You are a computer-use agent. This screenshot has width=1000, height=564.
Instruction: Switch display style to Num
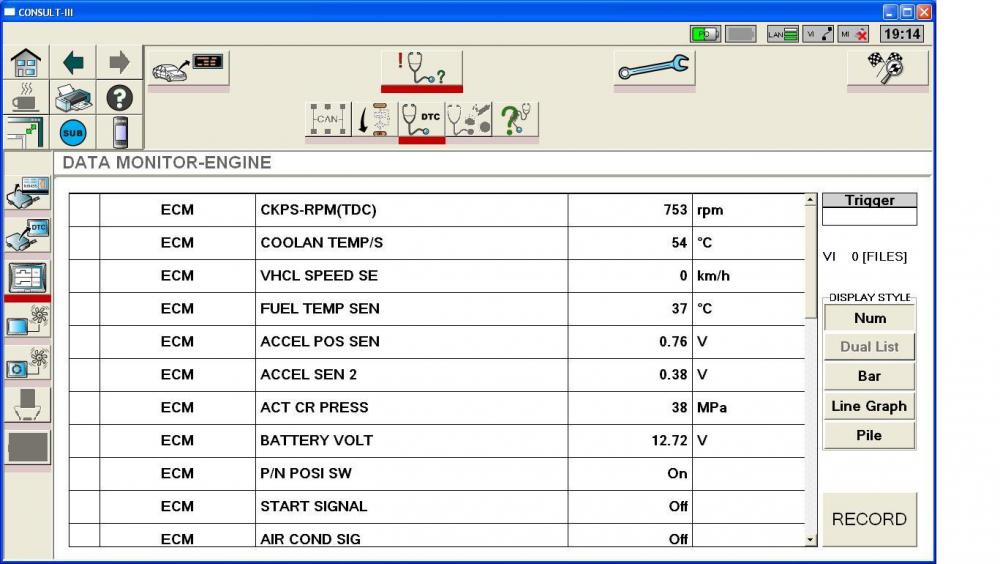point(869,318)
